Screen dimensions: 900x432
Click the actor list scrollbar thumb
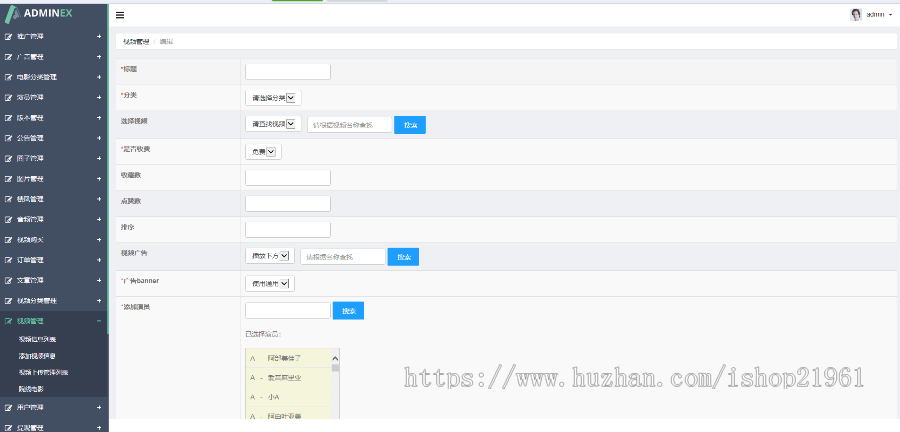(335, 368)
